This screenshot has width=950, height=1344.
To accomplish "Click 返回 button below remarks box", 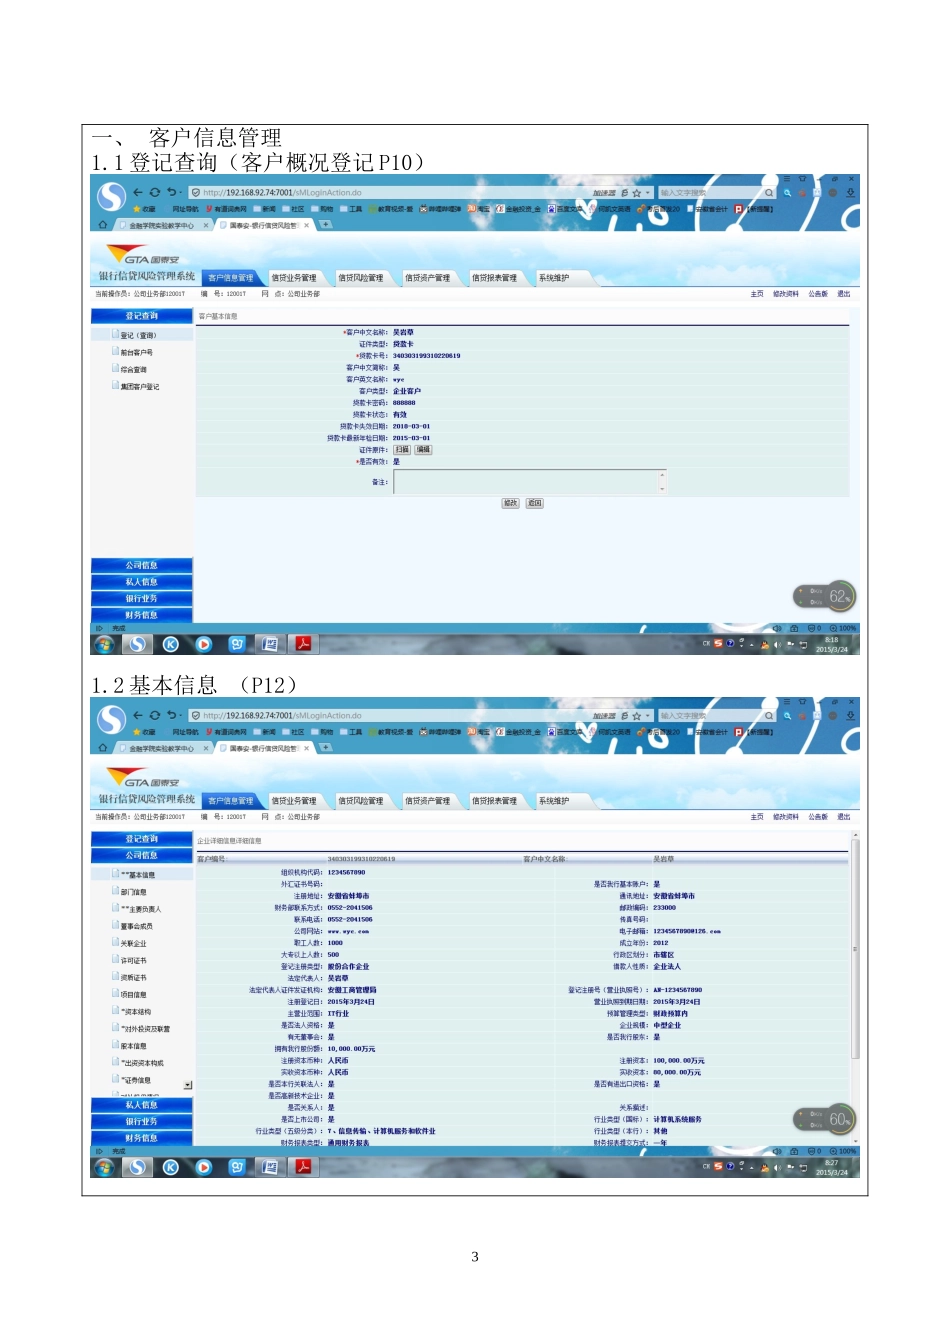I will pos(535,503).
